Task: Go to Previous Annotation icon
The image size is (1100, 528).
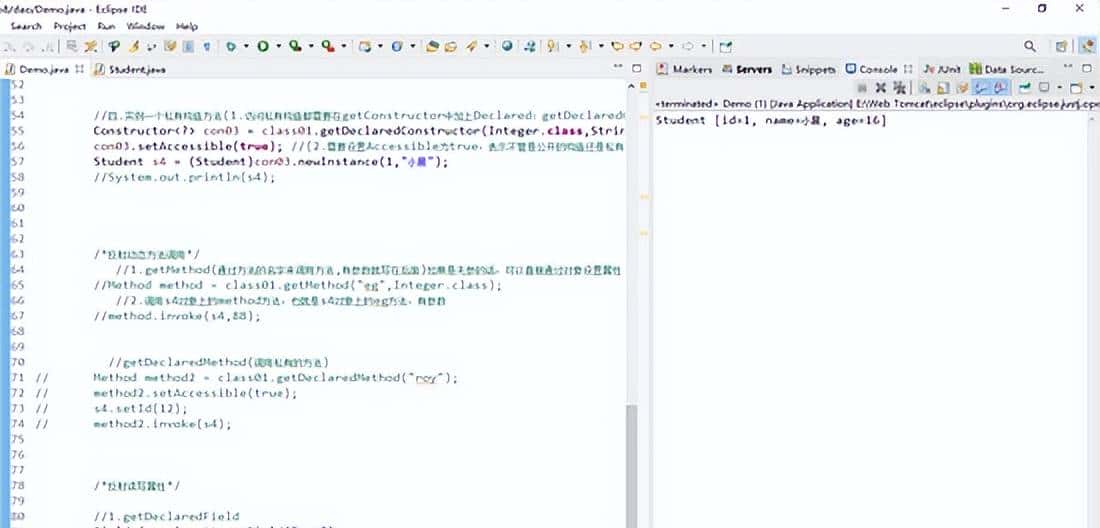Action: [x=585, y=46]
